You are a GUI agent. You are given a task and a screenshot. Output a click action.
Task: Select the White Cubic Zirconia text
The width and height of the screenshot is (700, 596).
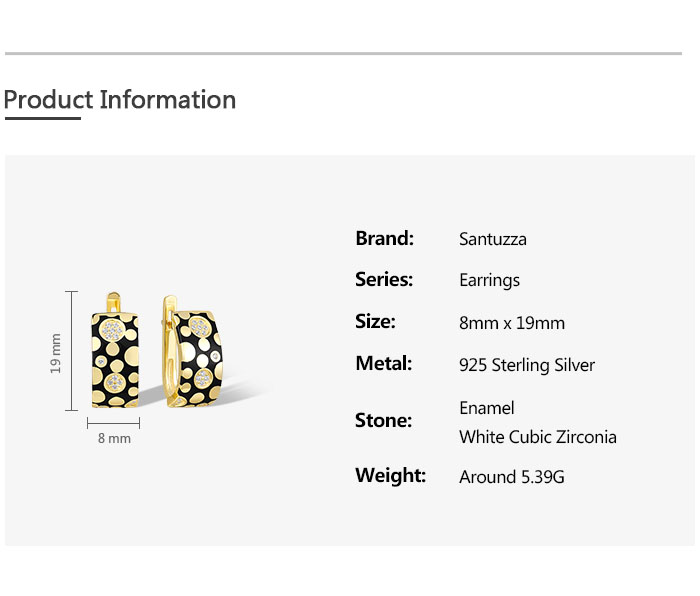(538, 437)
